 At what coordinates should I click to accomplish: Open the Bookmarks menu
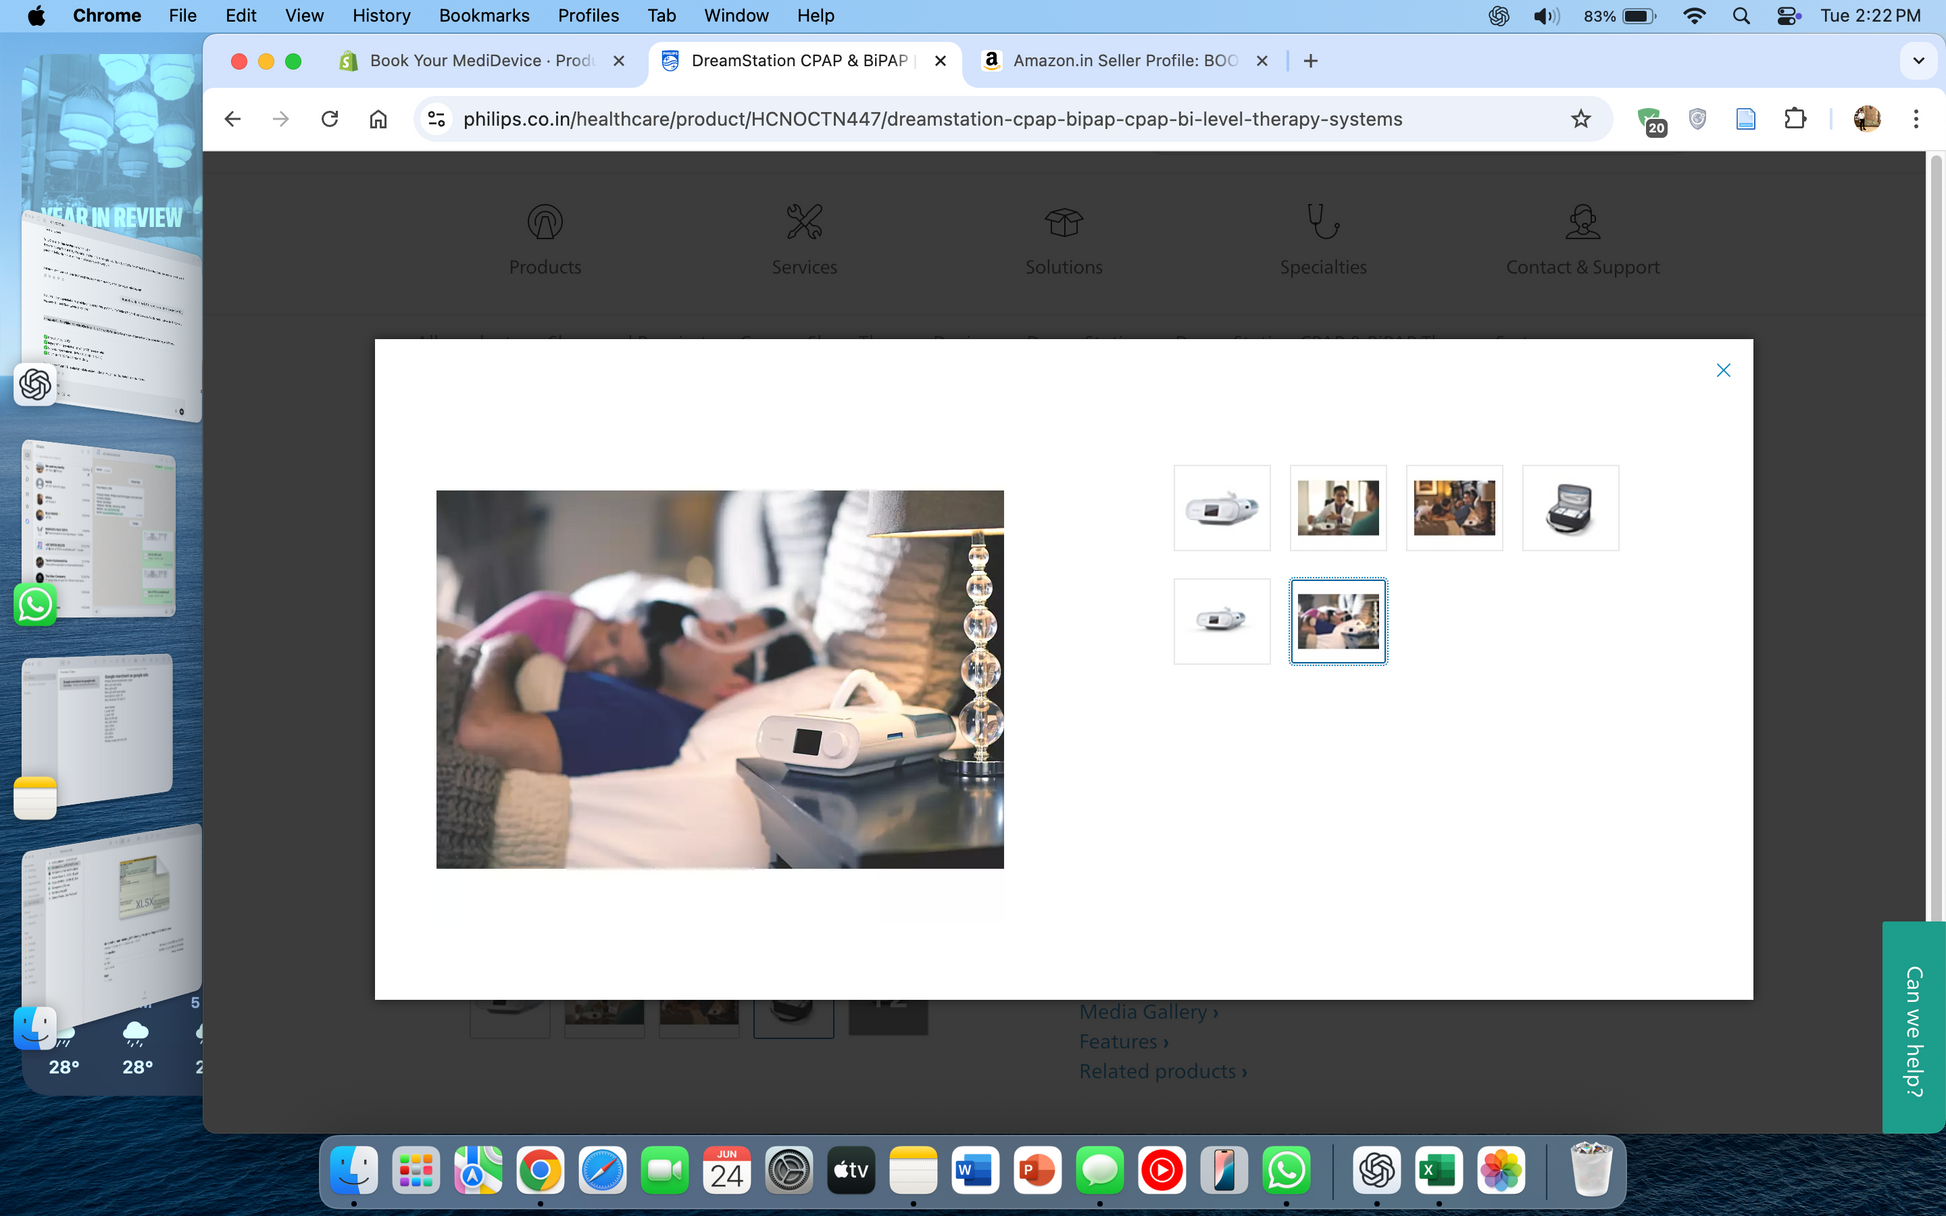tap(484, 15)
